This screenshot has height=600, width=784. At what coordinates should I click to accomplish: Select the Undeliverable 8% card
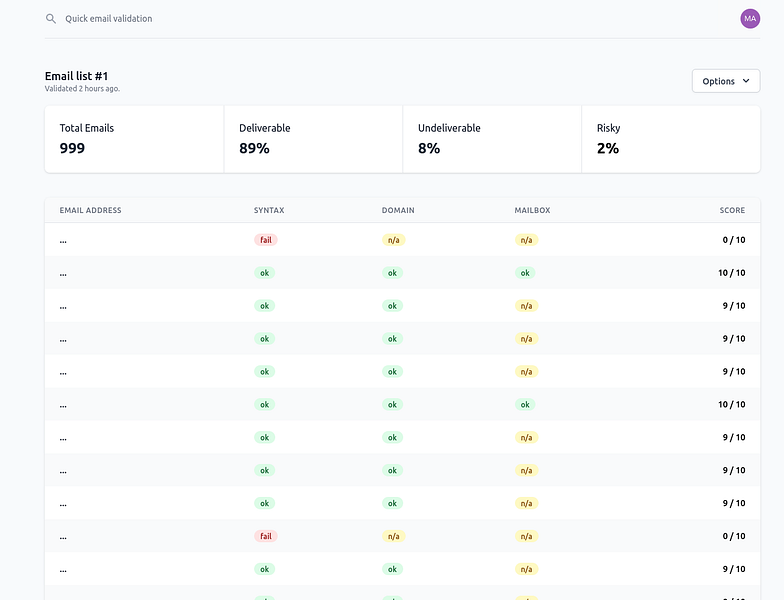pyautogui.click(x=492, y=139)
